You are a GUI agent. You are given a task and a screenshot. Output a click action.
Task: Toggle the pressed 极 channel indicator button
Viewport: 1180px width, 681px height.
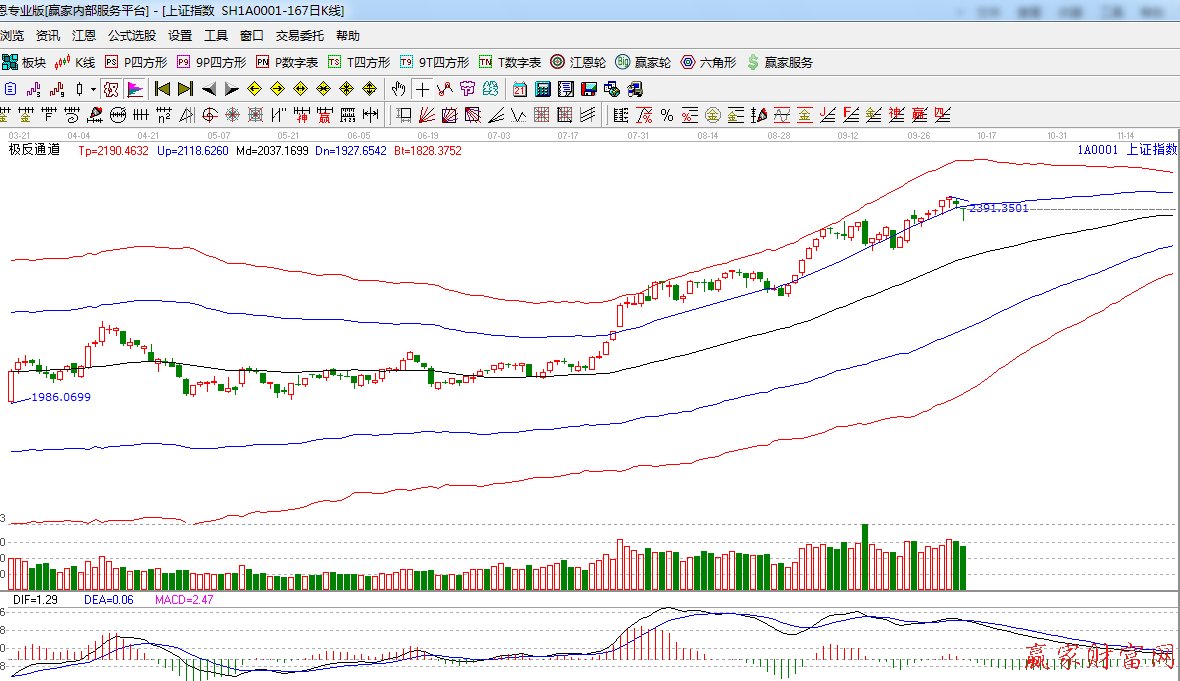point(111,89)
